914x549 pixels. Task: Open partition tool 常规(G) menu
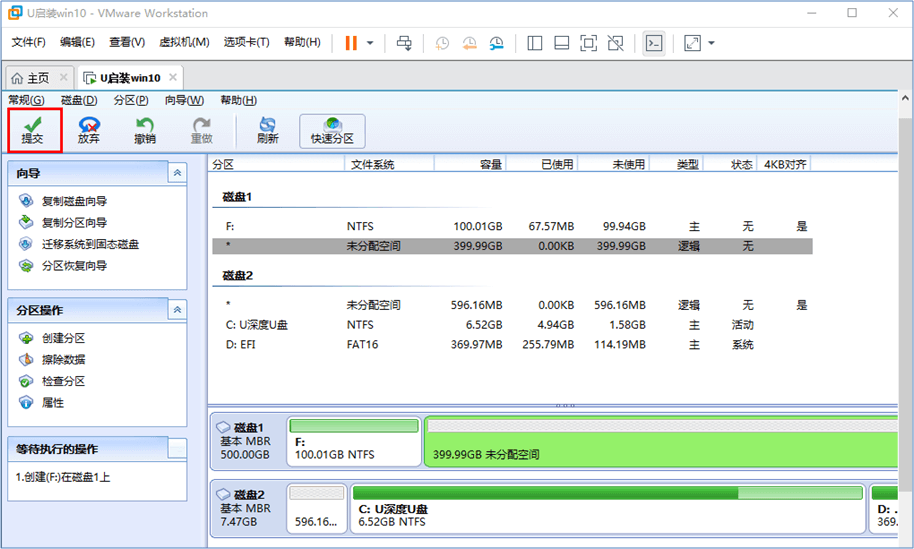tap(26, 100)
